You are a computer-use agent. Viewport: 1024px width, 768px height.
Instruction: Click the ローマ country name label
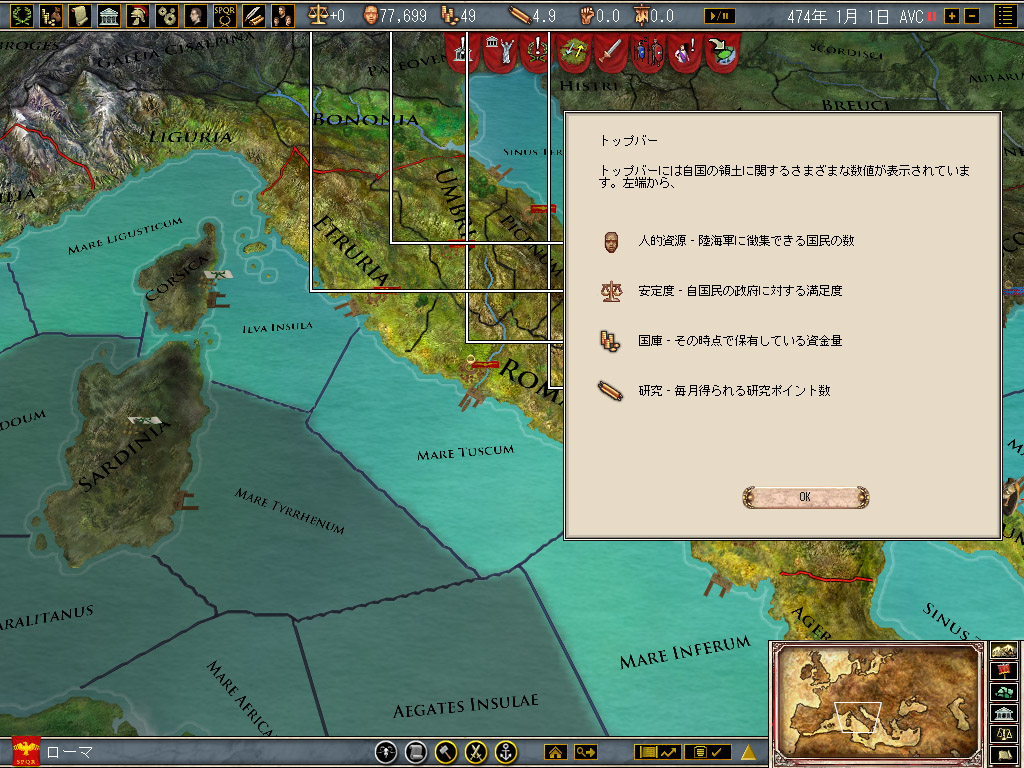pos(71,752)
